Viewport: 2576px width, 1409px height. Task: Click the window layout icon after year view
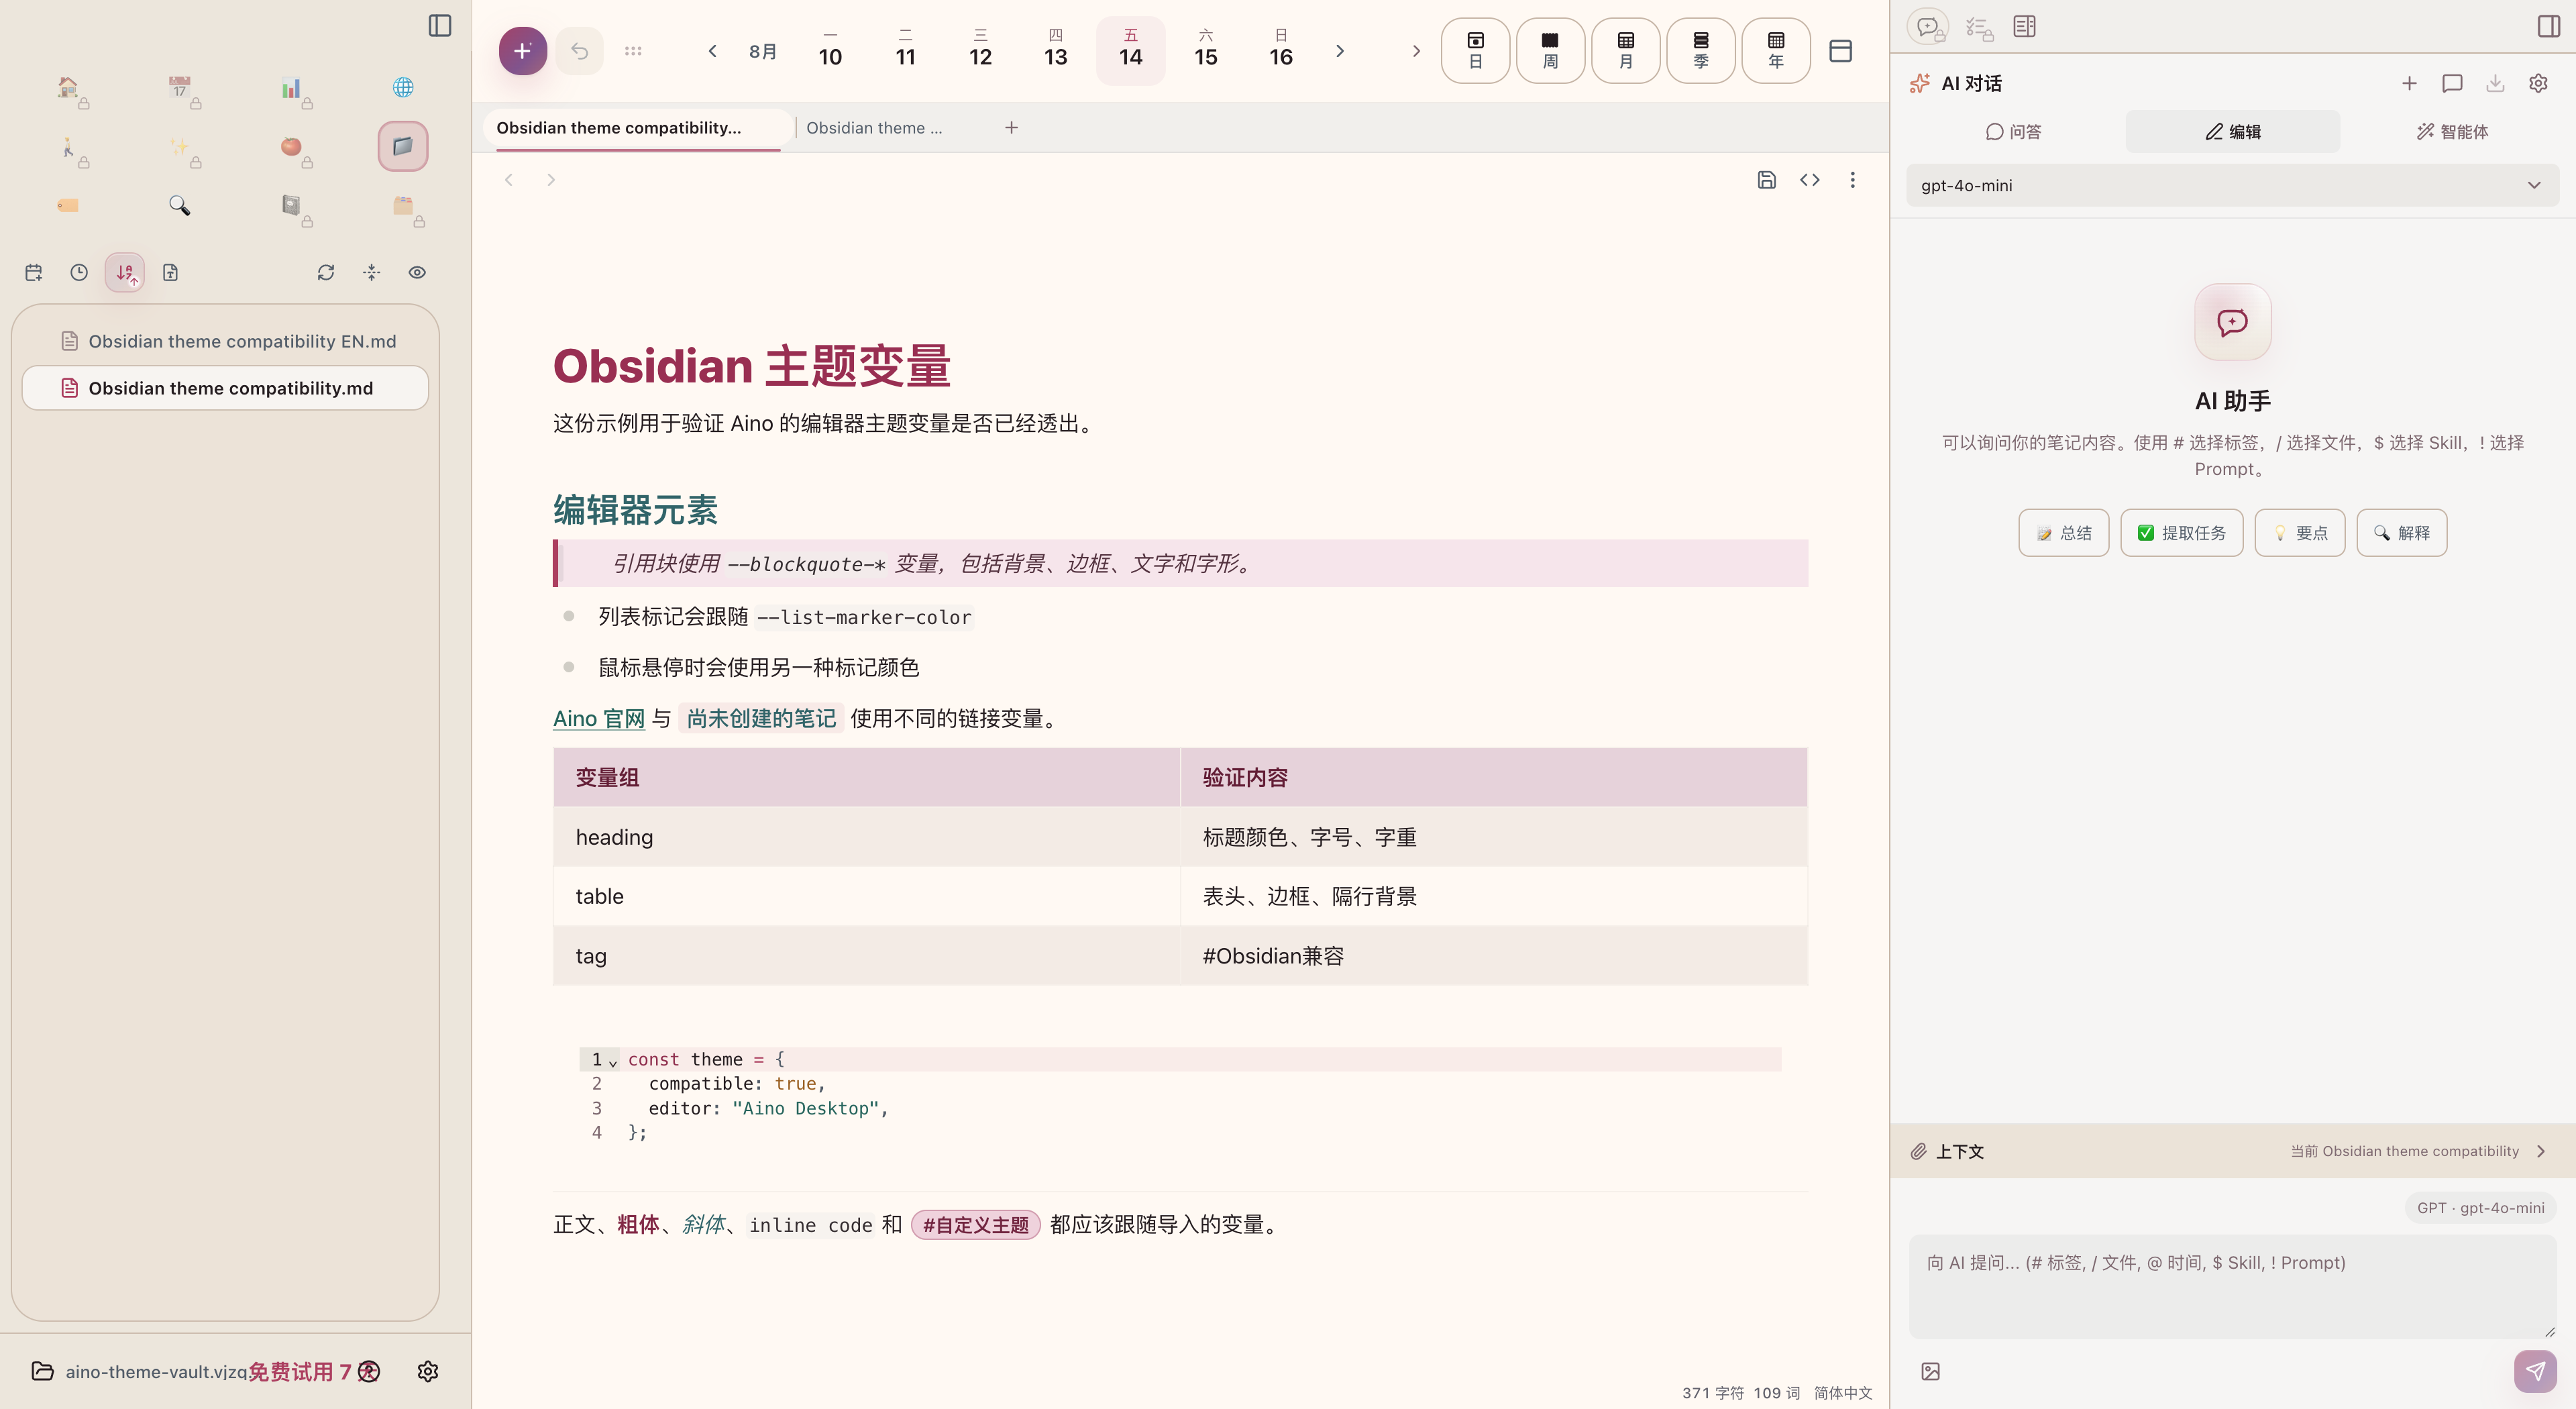1841,51
